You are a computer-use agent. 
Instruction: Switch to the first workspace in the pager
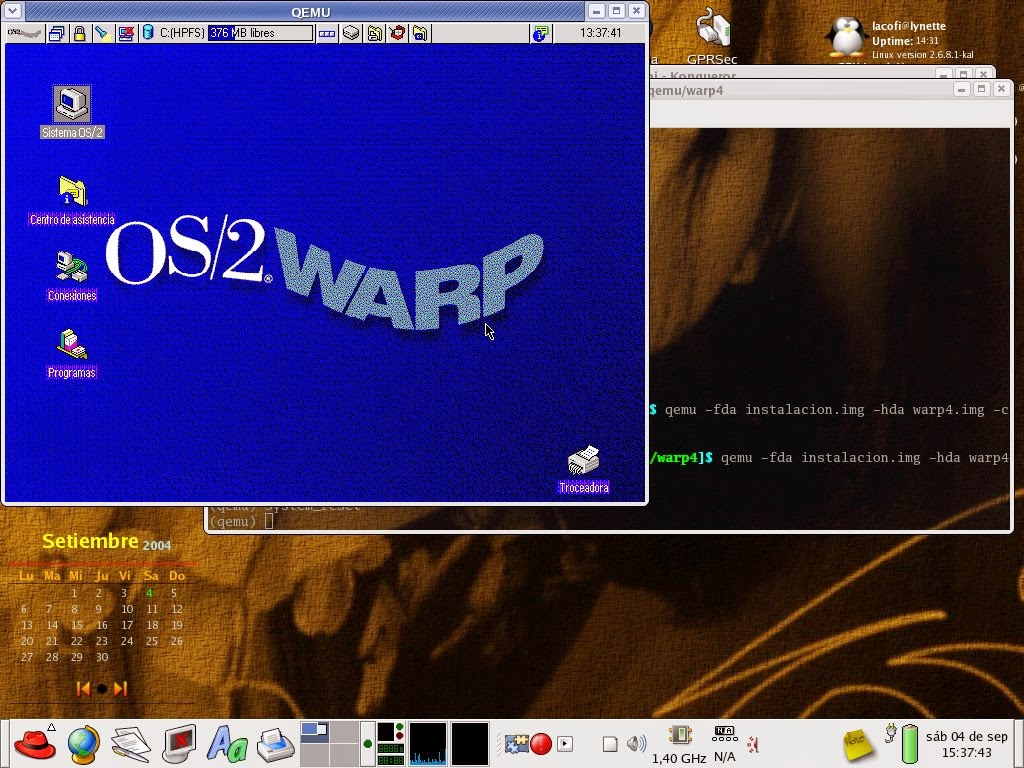[314, 732]
